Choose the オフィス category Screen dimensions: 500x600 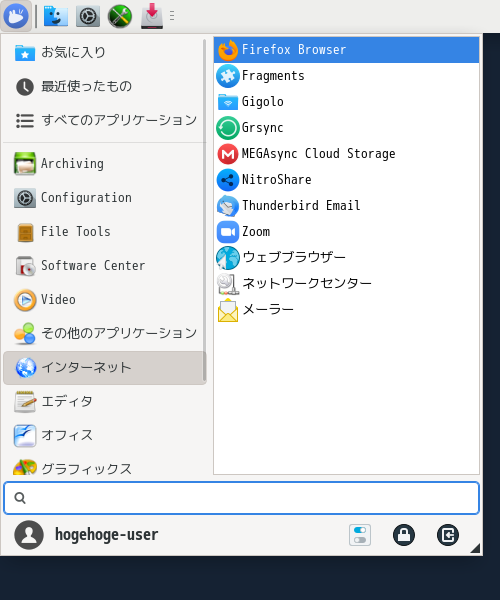tap(103, 436)
